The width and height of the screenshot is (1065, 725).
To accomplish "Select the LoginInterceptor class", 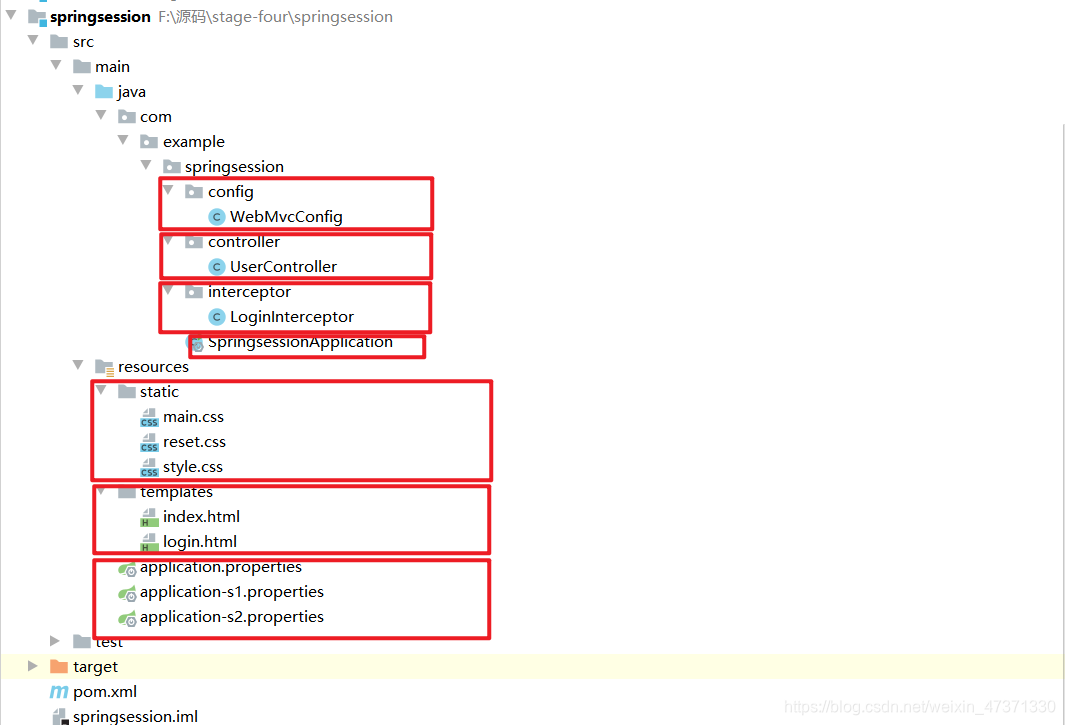I will point(292,317).
